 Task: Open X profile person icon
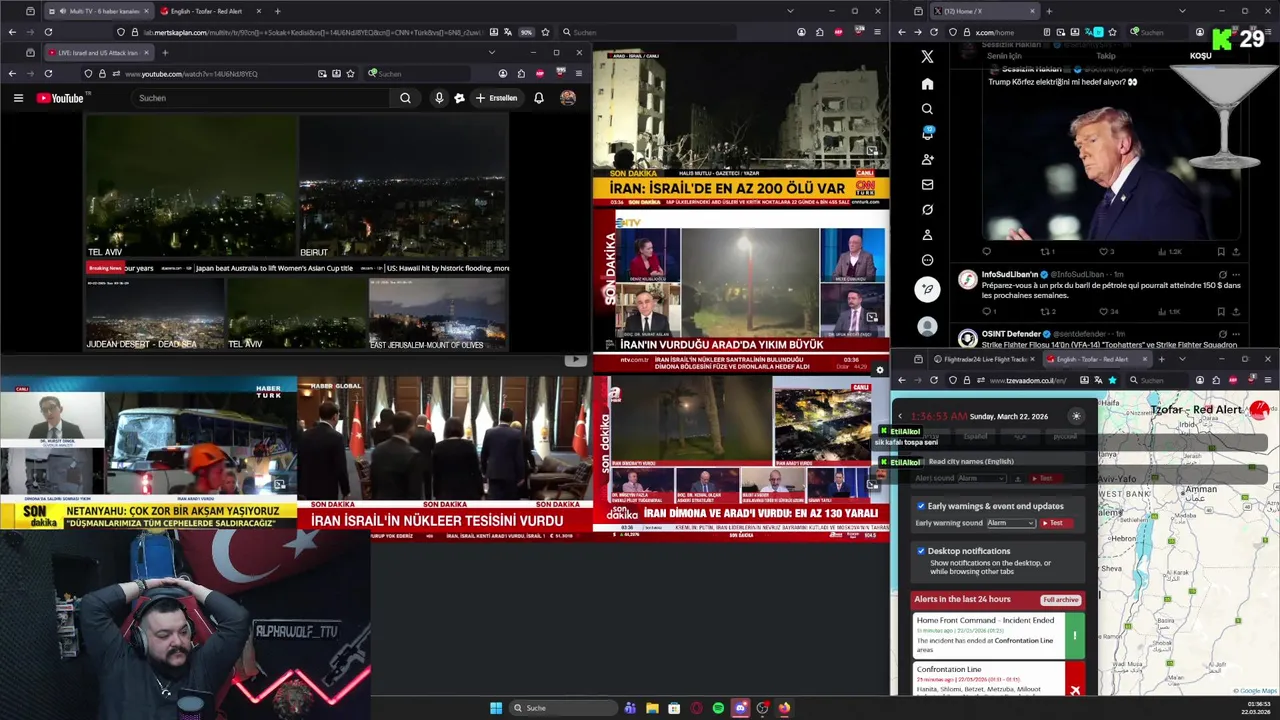(927, 235)
